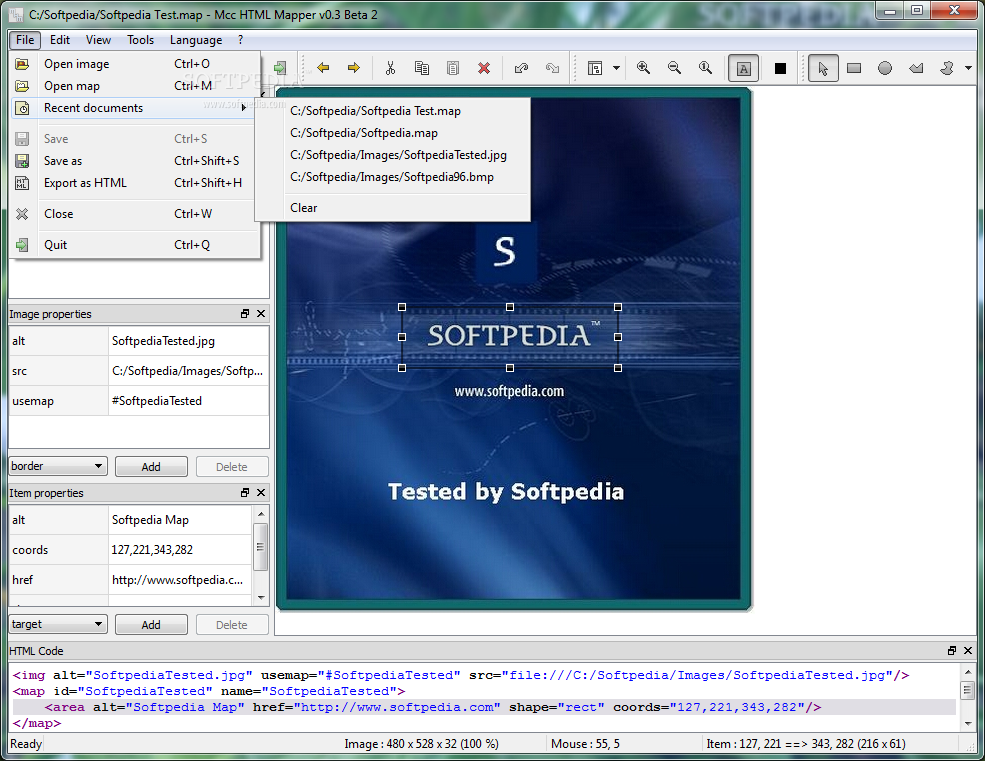Click Add button next to target dropdown
The width and height of the screenshot is (985, 761).
151,625
